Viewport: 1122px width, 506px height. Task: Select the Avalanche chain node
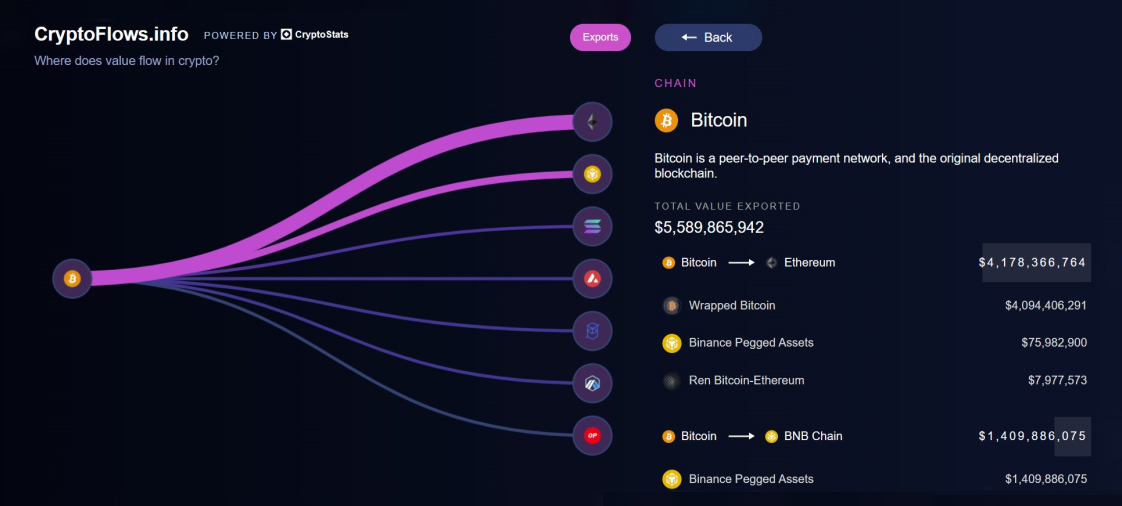(x=592, y=278)
